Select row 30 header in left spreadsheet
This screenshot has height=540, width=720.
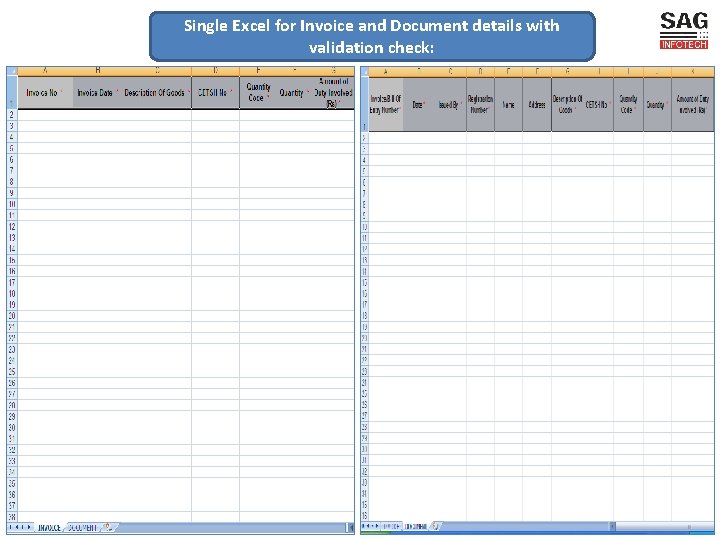click(12, 428)
